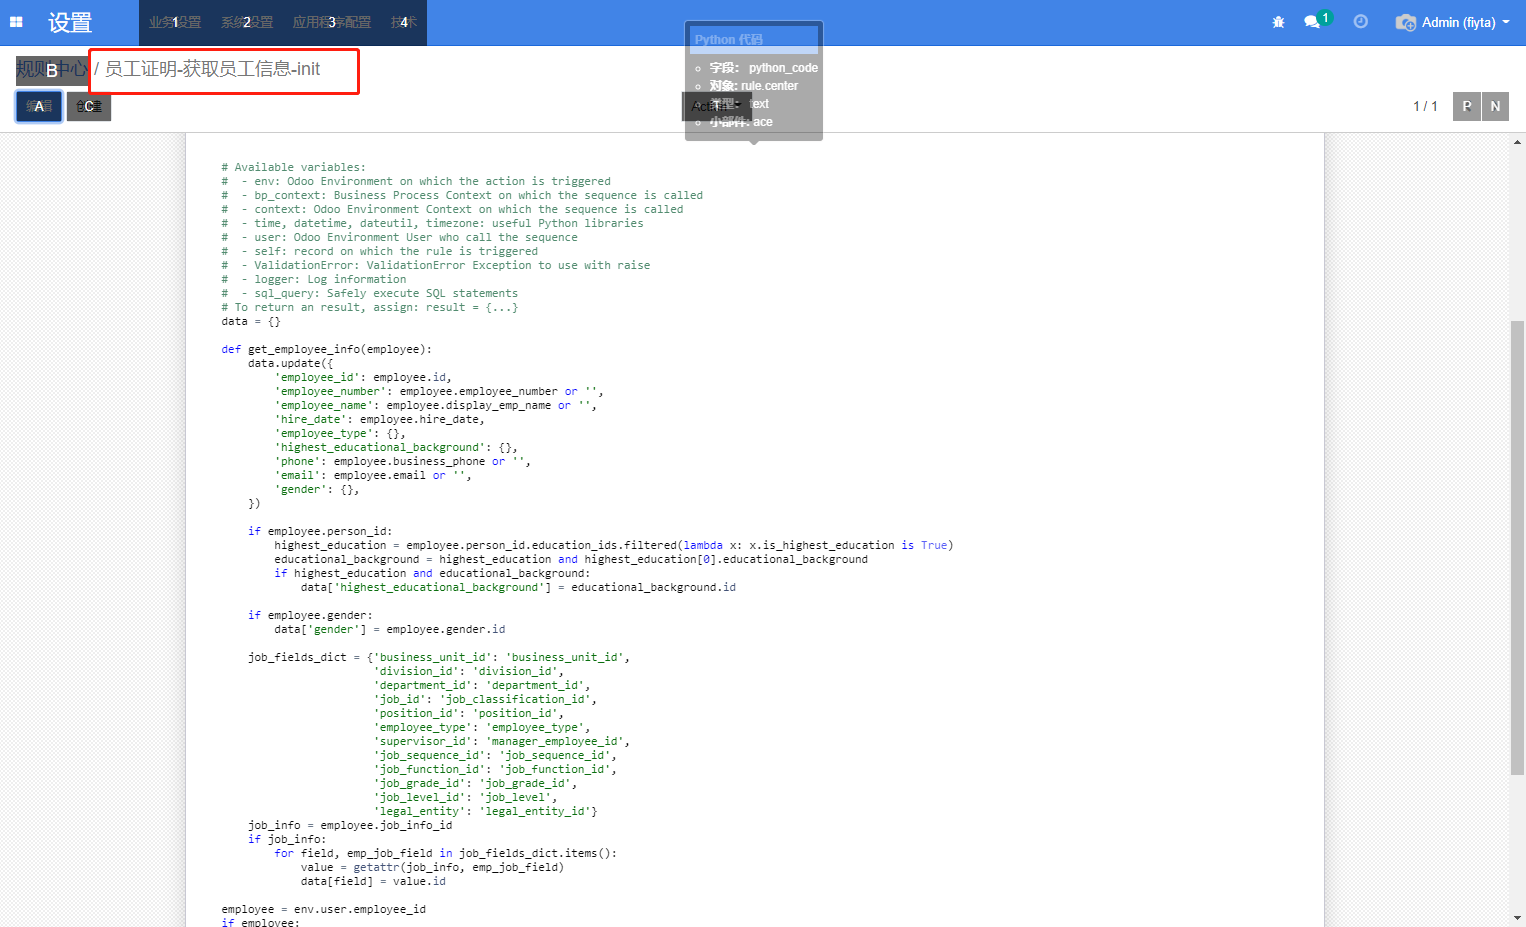Click the 'for field, emp_job_field' loop line
The height and width of the screenshot is (927, 1526).
click(x=446, y=853)
